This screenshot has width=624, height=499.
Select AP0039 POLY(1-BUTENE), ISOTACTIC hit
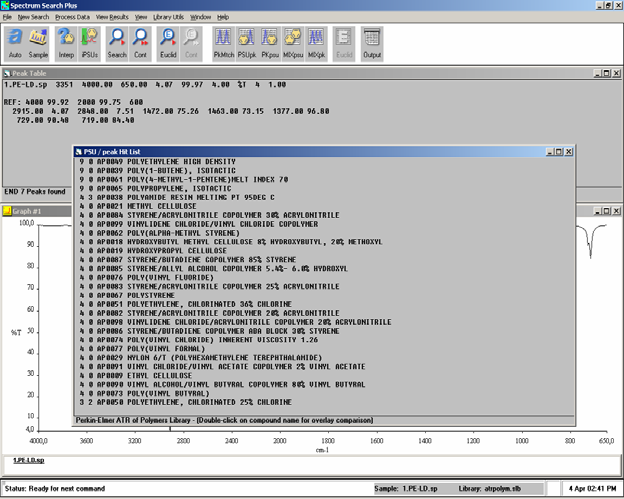click(x=157, y=170)
